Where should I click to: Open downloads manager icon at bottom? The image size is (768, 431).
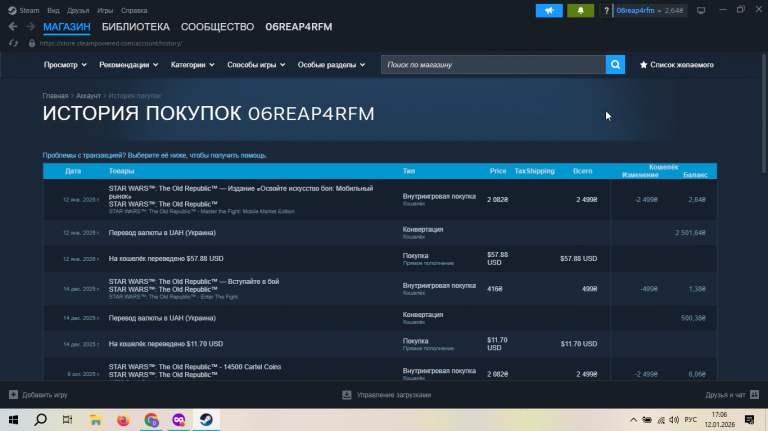point(347,395)
